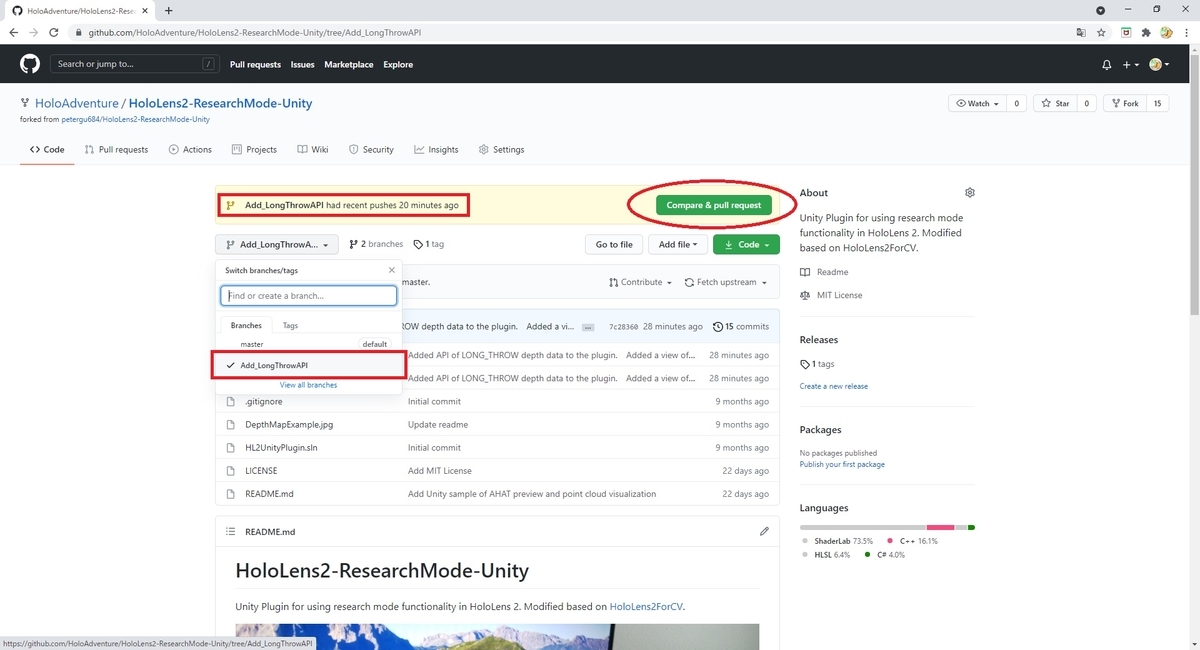The image size is (1200, 650).
Task: Open the HoloAdventure owner link
Action: [x=76, y=103]
